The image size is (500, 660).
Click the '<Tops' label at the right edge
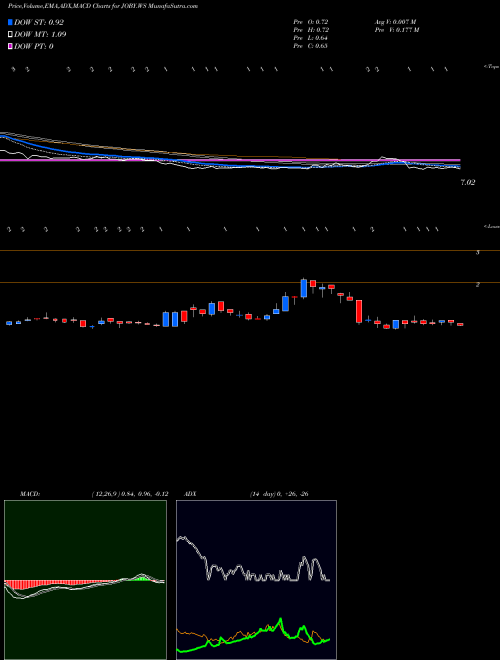[x=491, y=67]
